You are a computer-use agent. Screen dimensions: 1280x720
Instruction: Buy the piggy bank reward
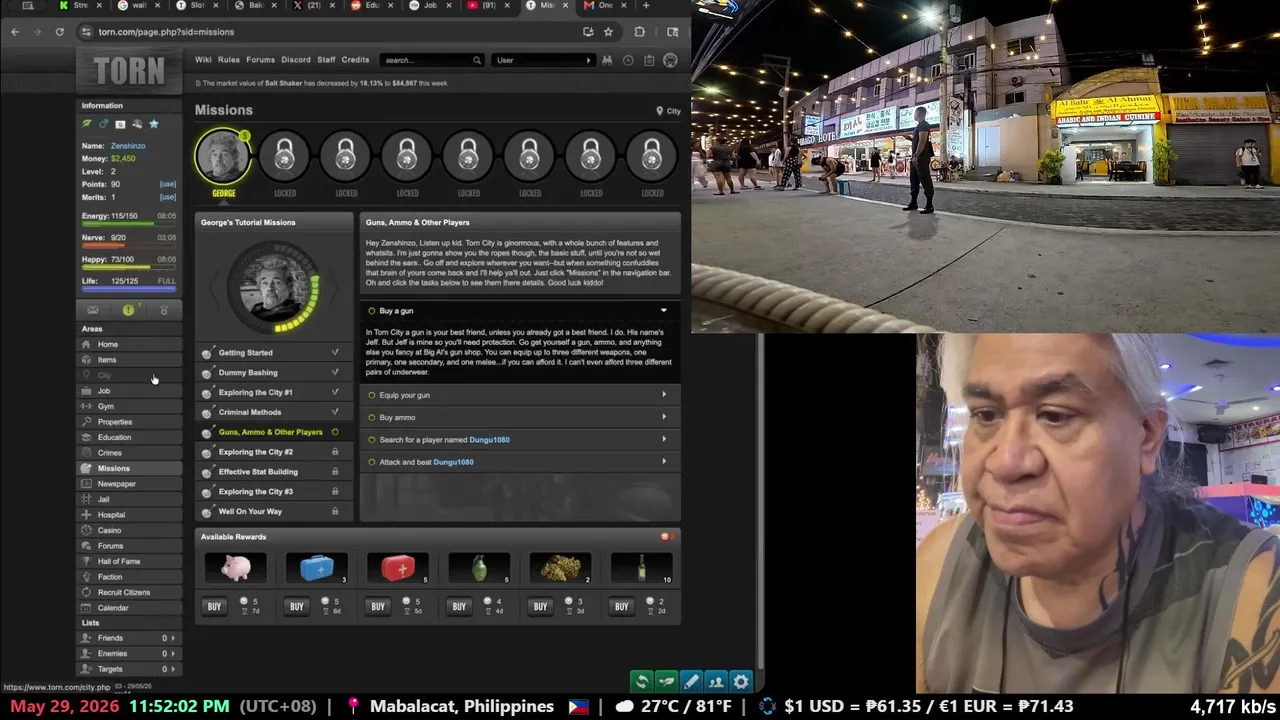point(214,606)
